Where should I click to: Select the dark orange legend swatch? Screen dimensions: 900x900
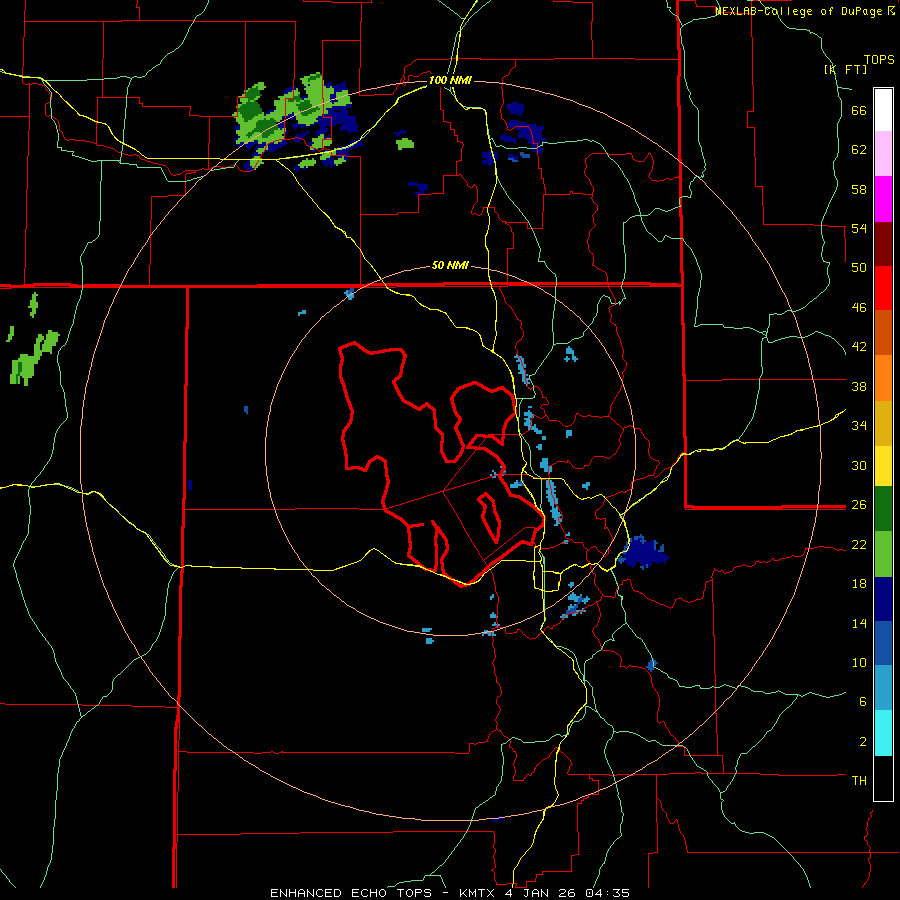pos(883,333)
